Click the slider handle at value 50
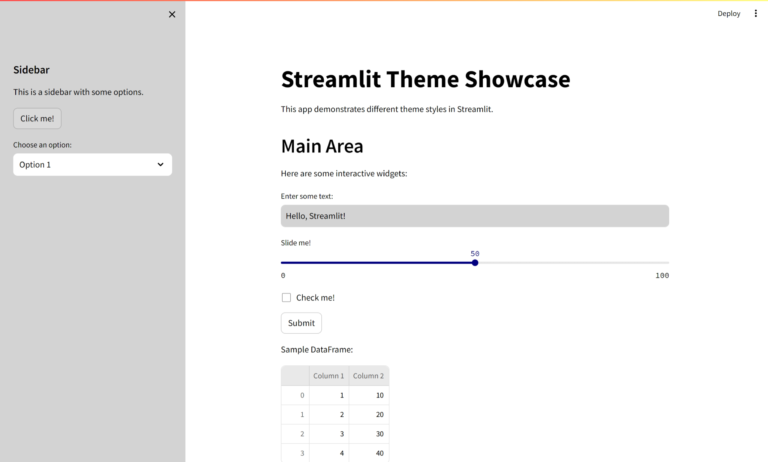768x462 pixels. 475,263
